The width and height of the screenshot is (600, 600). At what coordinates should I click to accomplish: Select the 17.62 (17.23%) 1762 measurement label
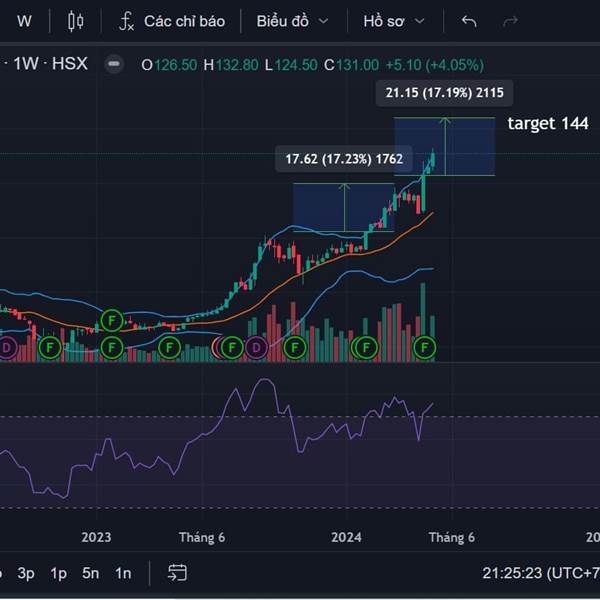coord(344,159)
